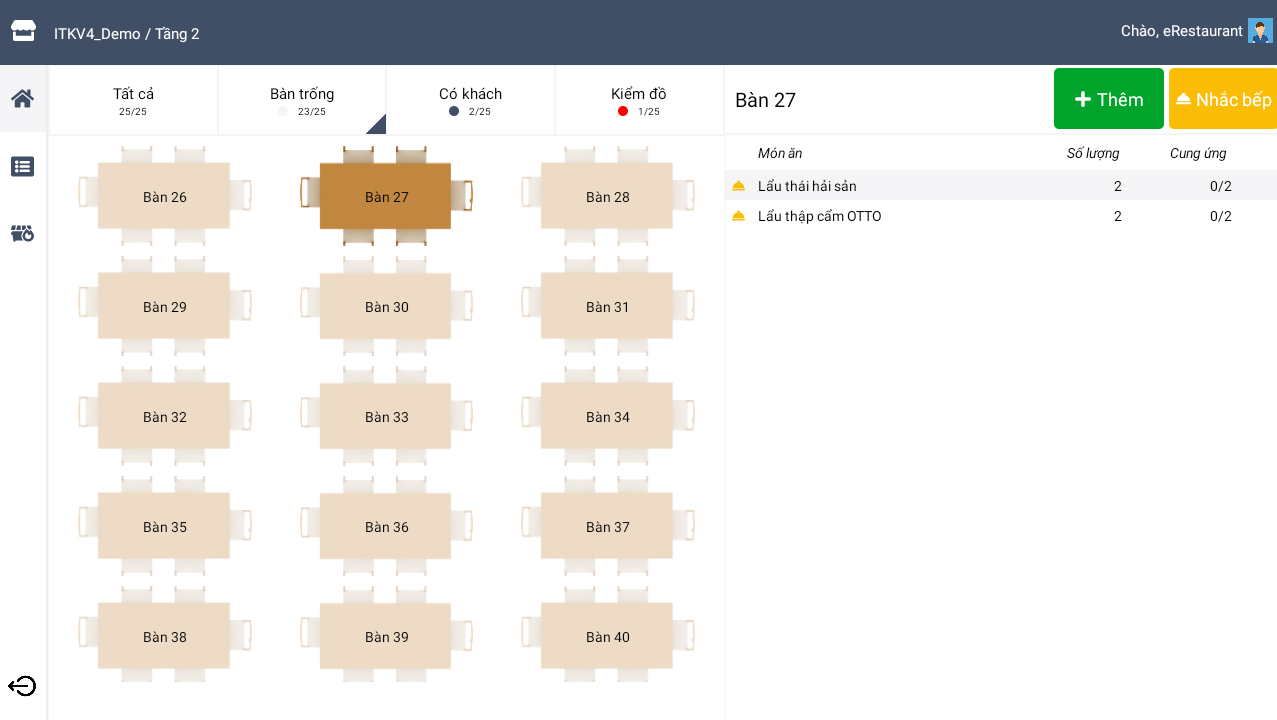
Task: Select table Bàn 26
Action: tap(165, 197)
